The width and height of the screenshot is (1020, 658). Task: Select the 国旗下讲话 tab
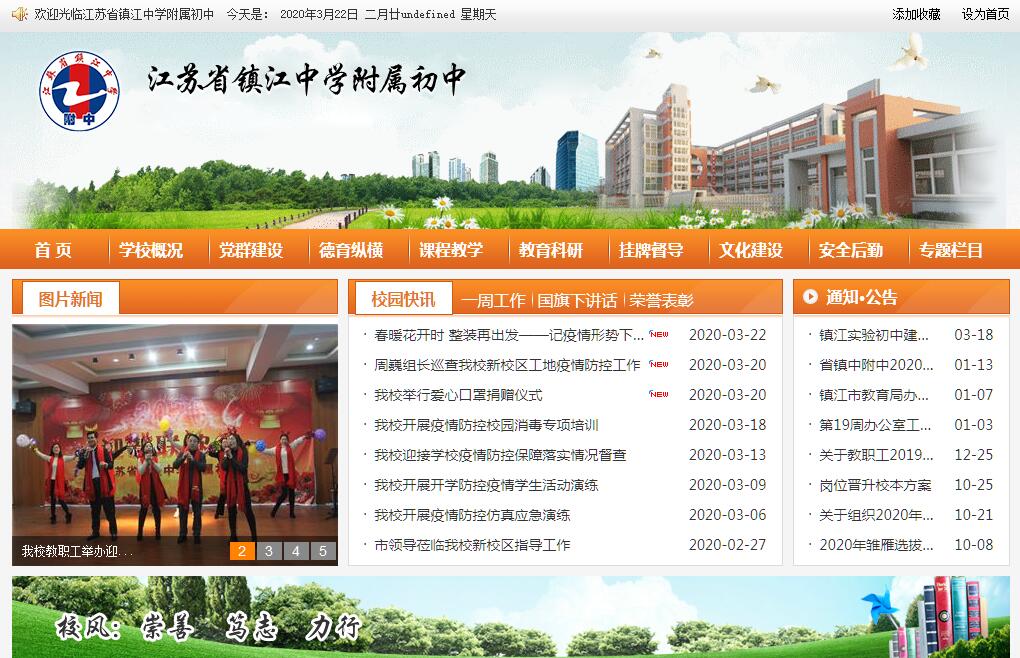(577, 300)
